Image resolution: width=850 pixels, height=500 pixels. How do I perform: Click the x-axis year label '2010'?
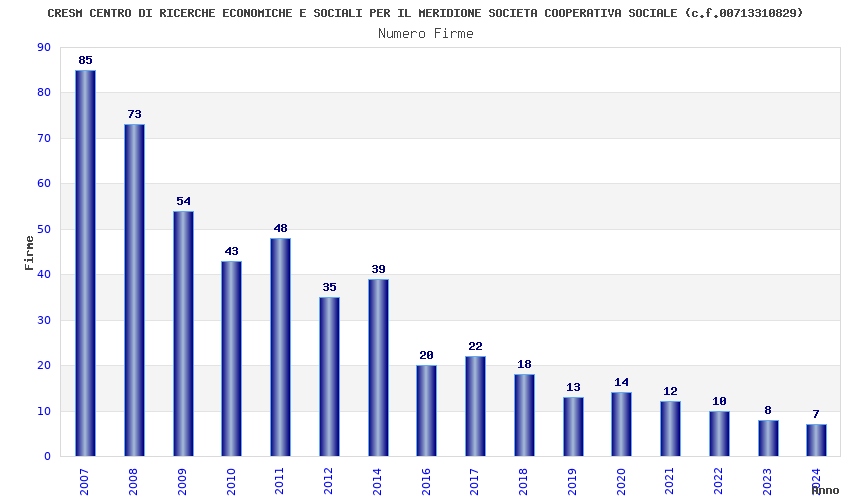pos(231,482)
